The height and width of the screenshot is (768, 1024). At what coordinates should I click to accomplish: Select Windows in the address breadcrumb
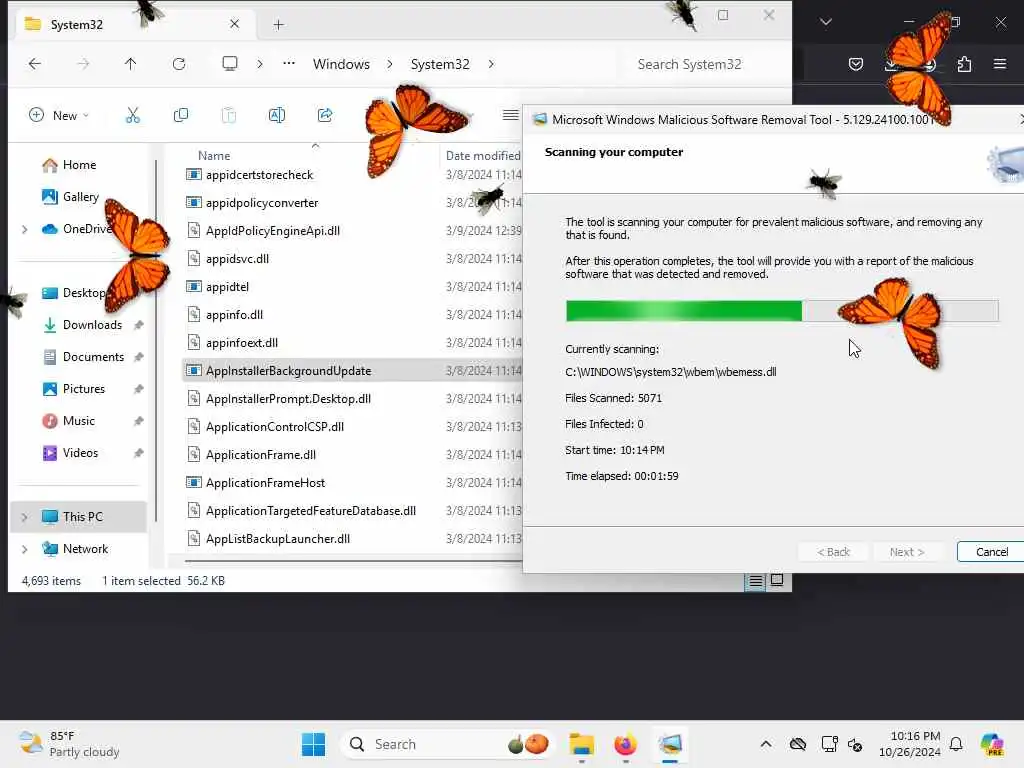[x=341, y=64]
